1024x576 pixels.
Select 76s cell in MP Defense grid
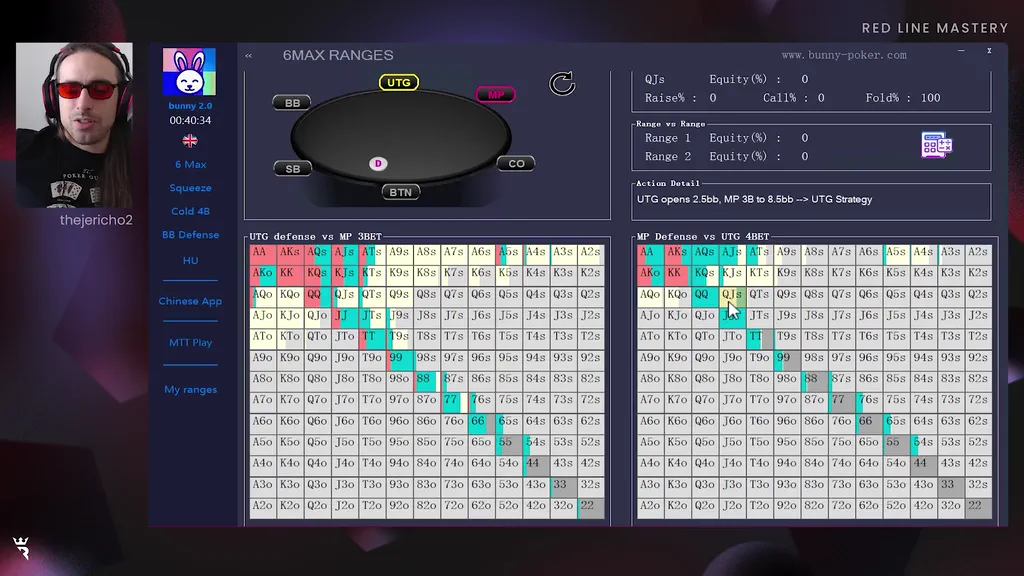(869, 400)
